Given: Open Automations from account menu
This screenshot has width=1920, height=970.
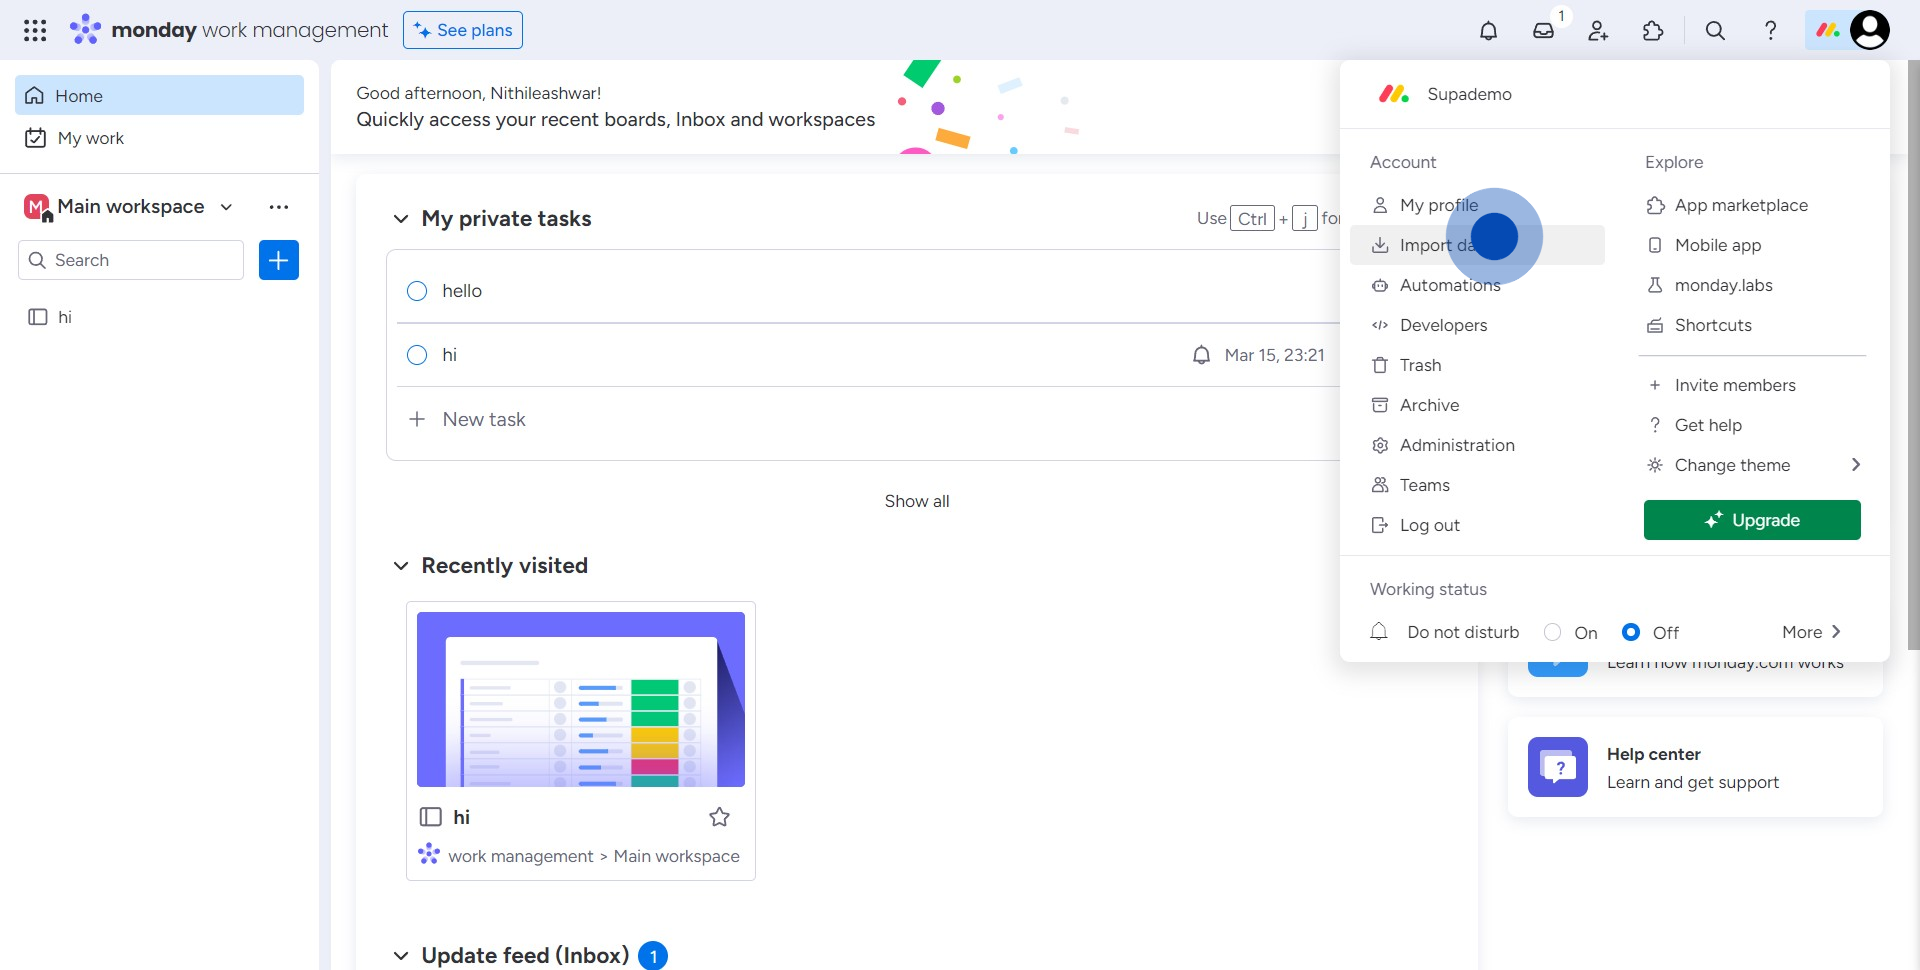Looking at the screenshot, I should (x=1477, y=285).
